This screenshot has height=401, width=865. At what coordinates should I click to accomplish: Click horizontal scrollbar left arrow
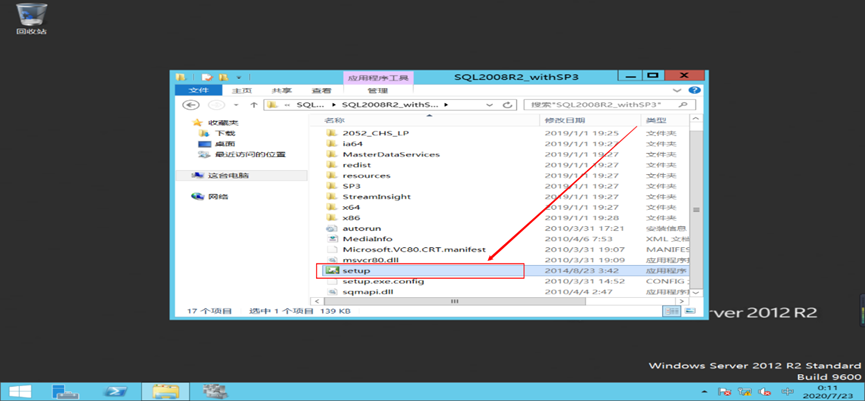click(316, 301)
